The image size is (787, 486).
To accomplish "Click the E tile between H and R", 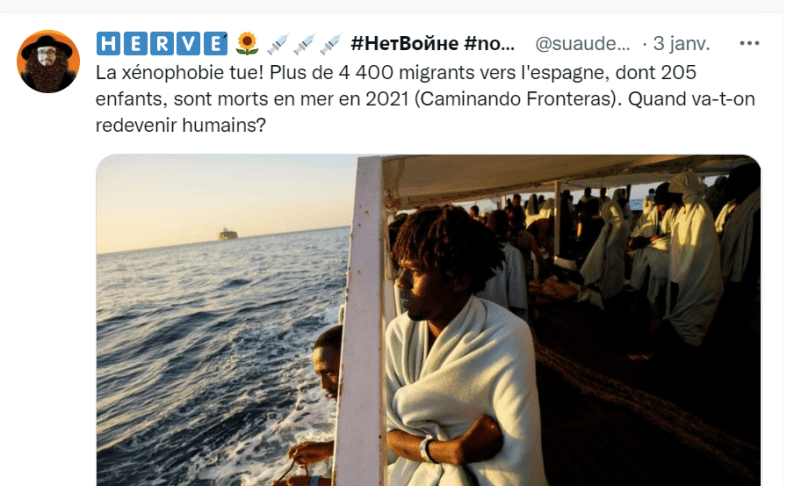I will (135, 44).
